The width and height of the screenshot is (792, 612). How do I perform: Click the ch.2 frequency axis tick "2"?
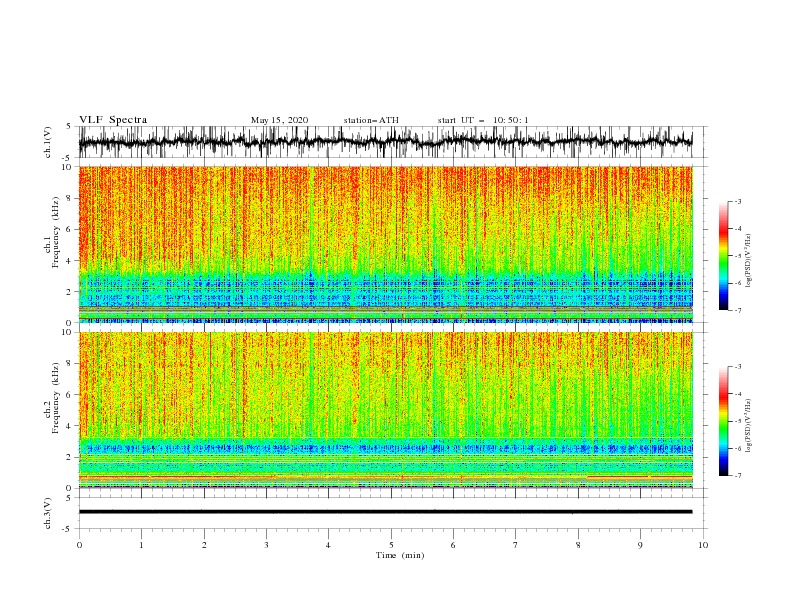coord(69,457)
